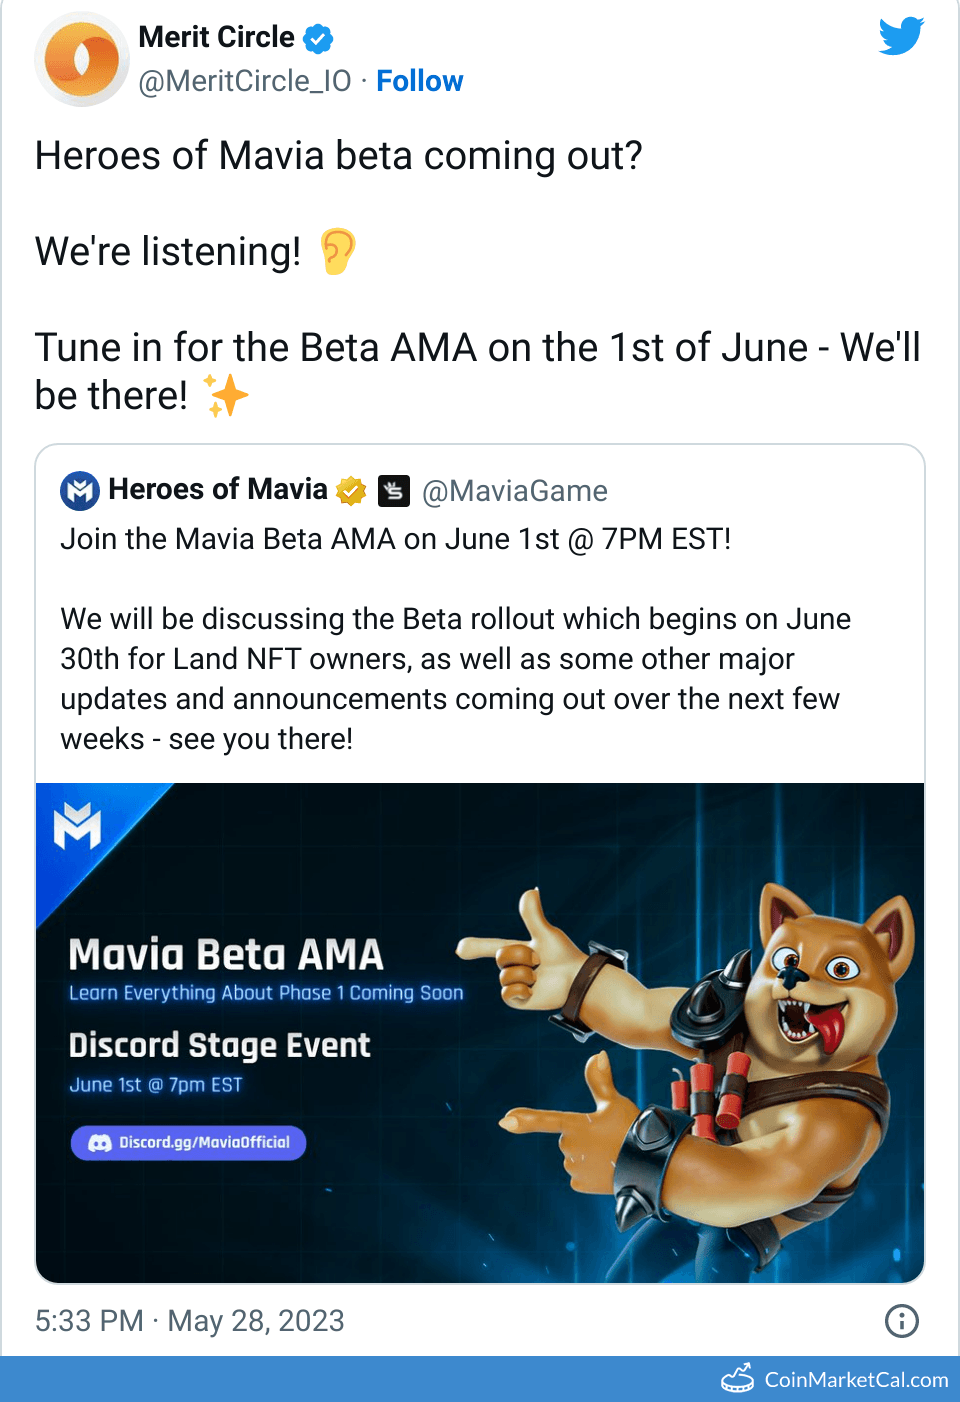Screen dimensions: 960x1402
Task: Click the CoinMarketCal logo icon
Action: (x=738, y=1379)
